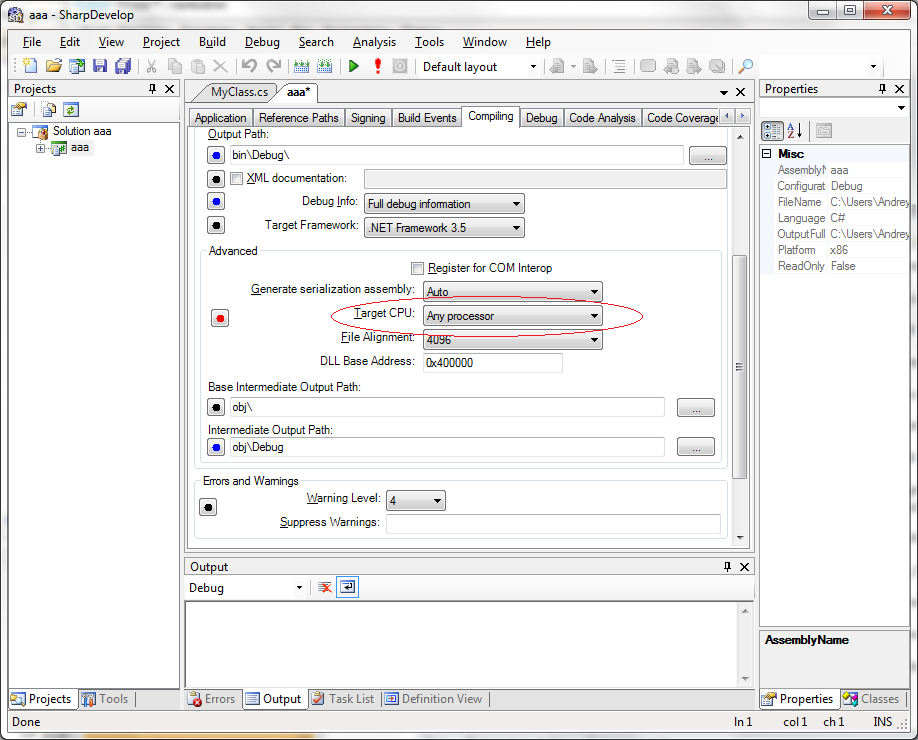This screenshot has width=918, height=740.
Task: Expand the aaa project tree node
Action: click(41, 148)
